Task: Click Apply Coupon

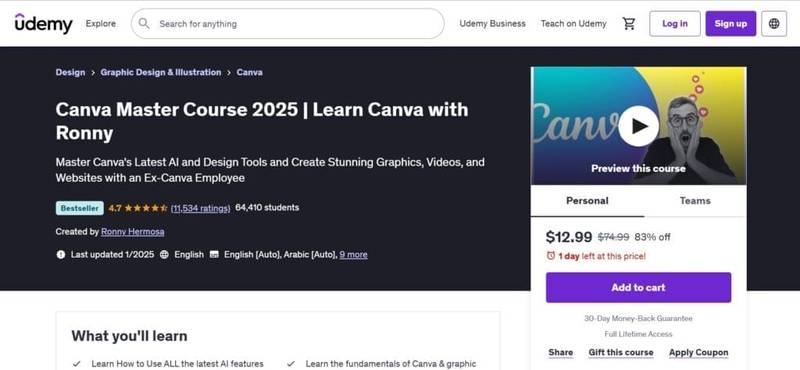Action: tap(698, 352)
